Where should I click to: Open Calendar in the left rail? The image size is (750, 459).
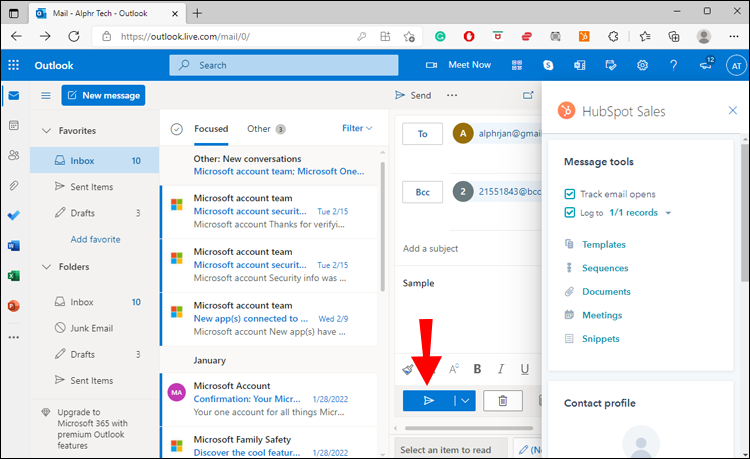click(x=14, y=125)
